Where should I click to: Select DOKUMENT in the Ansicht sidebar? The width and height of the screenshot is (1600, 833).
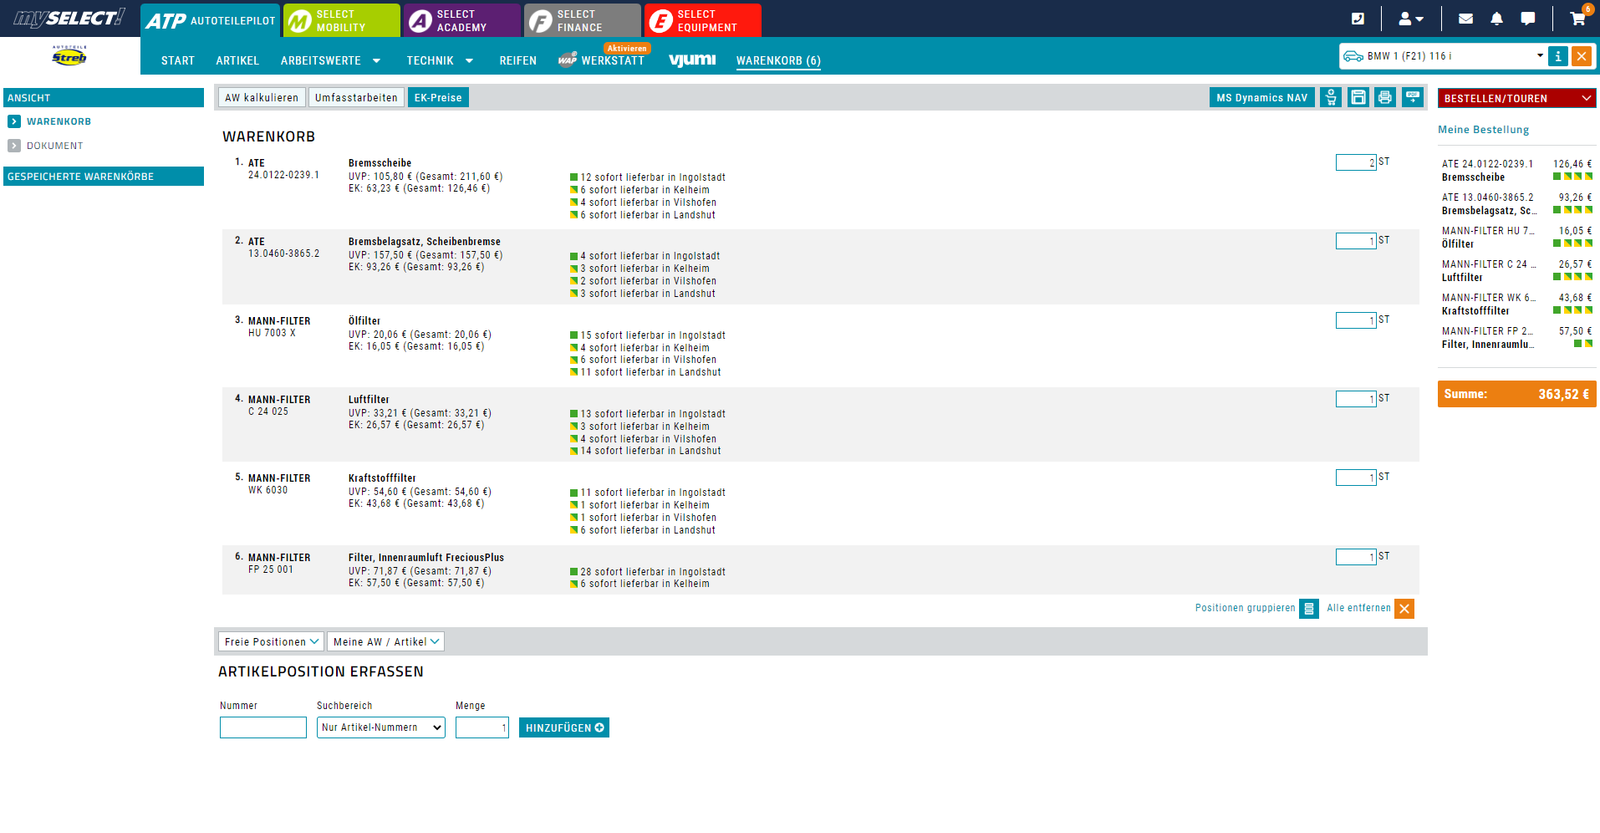click(x=55, y=146)
